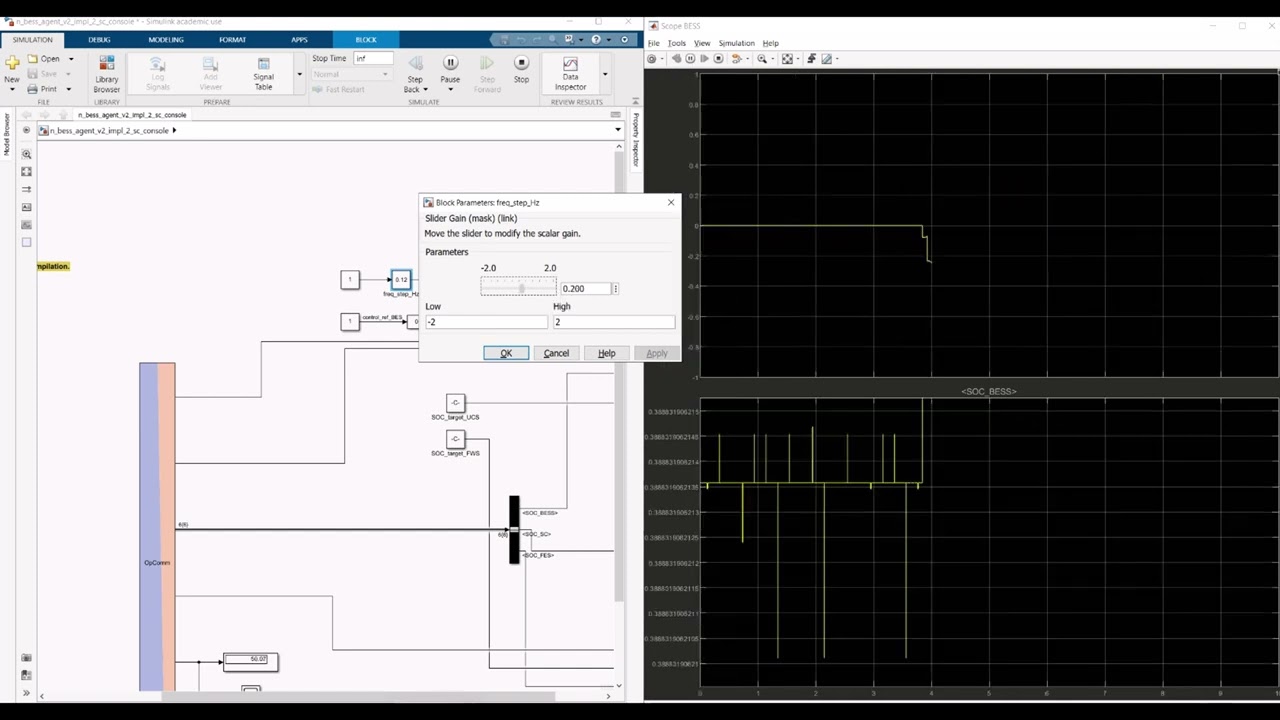
Task: Open the Scope Simulation menu
Action: tap(736, 43)
